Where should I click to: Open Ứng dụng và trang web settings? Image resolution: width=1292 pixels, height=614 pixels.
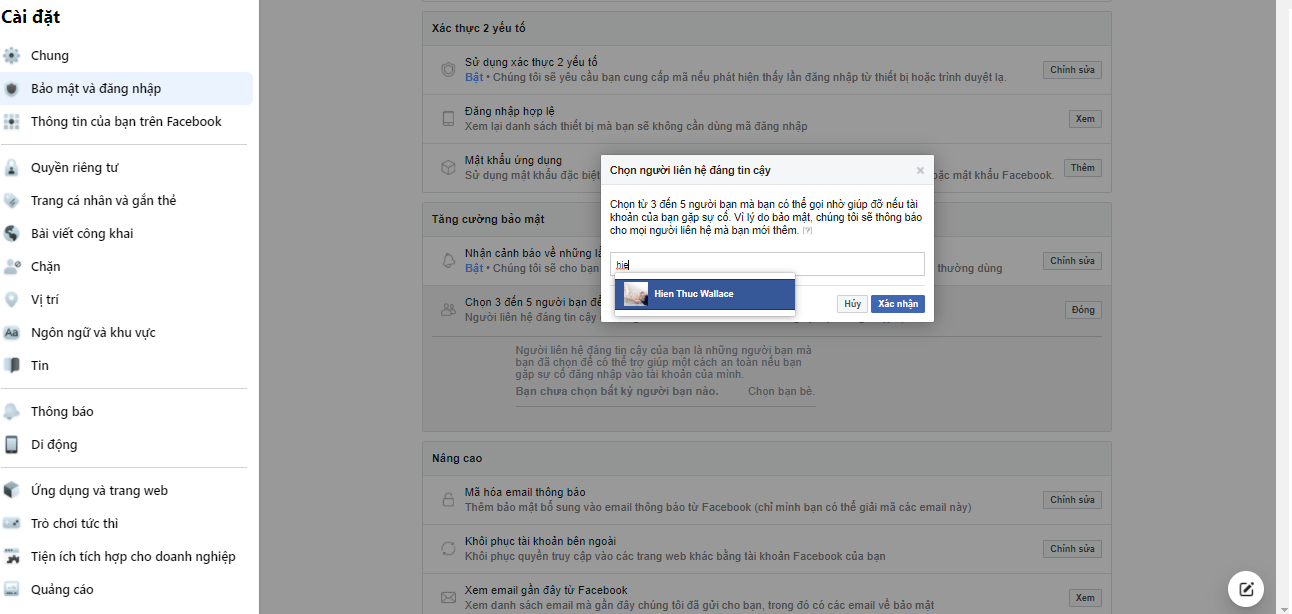[x=126, y=491]
